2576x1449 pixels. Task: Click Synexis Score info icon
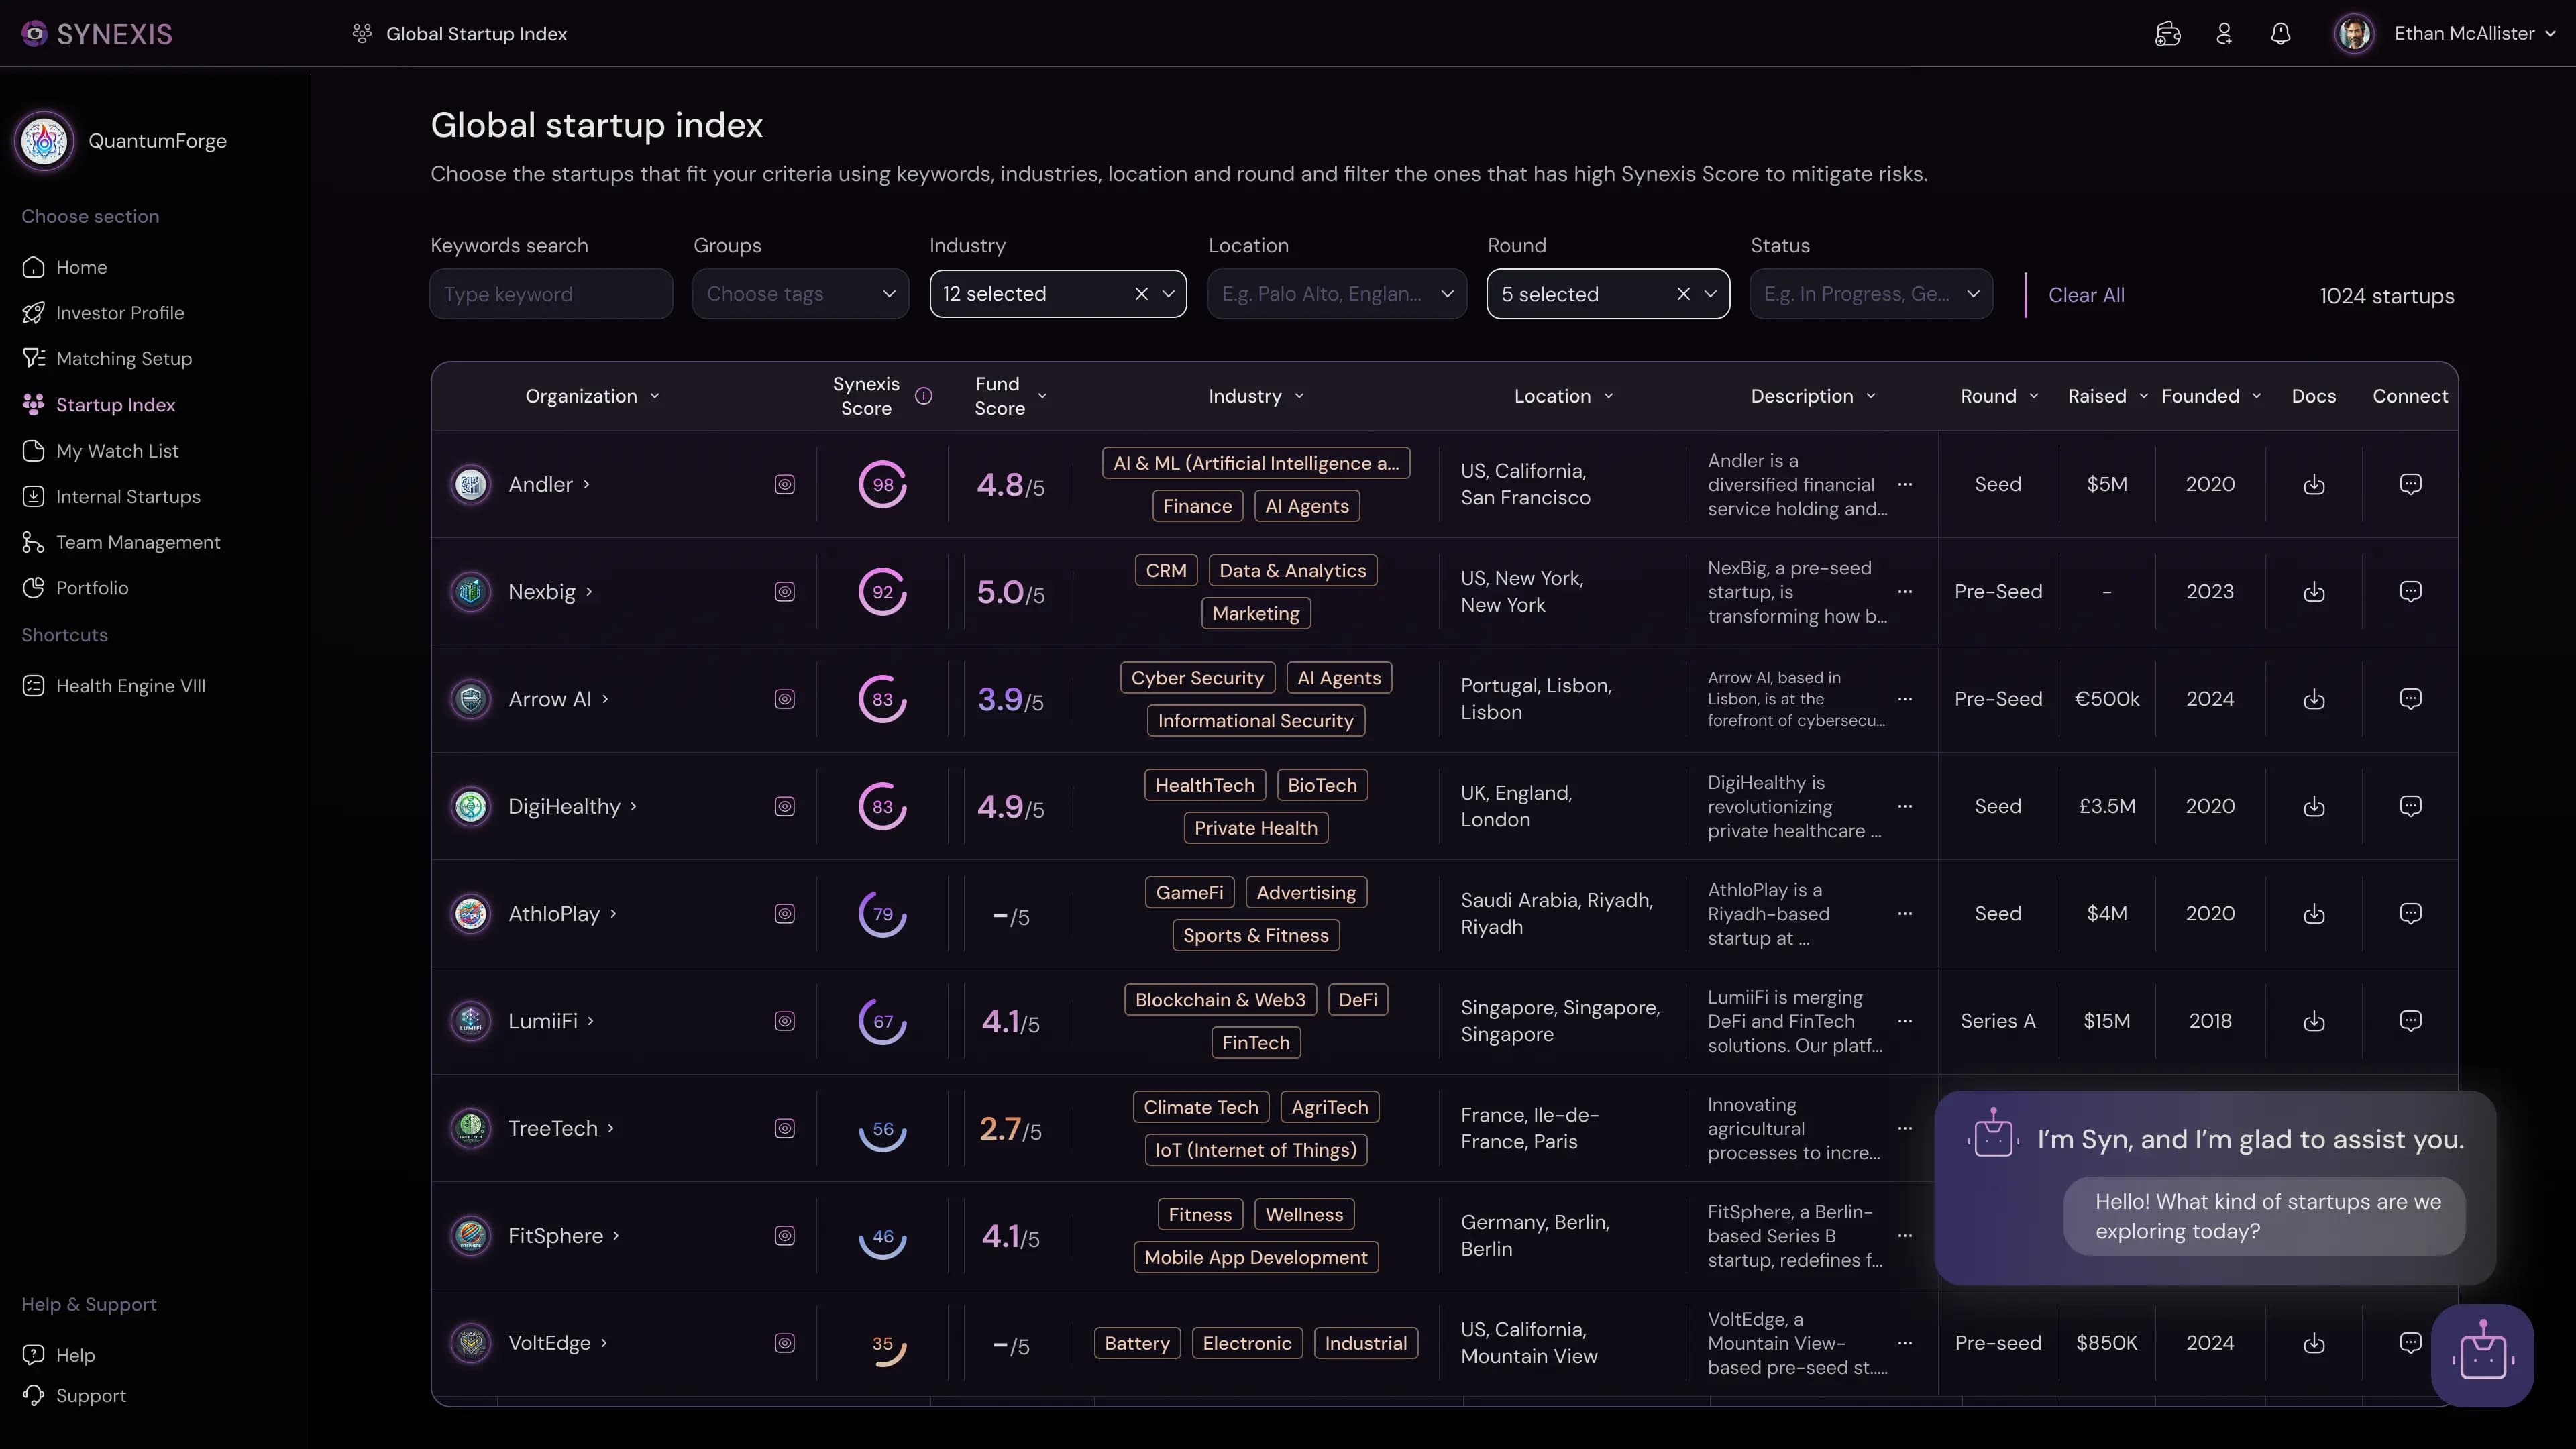(x=924, y=396)
